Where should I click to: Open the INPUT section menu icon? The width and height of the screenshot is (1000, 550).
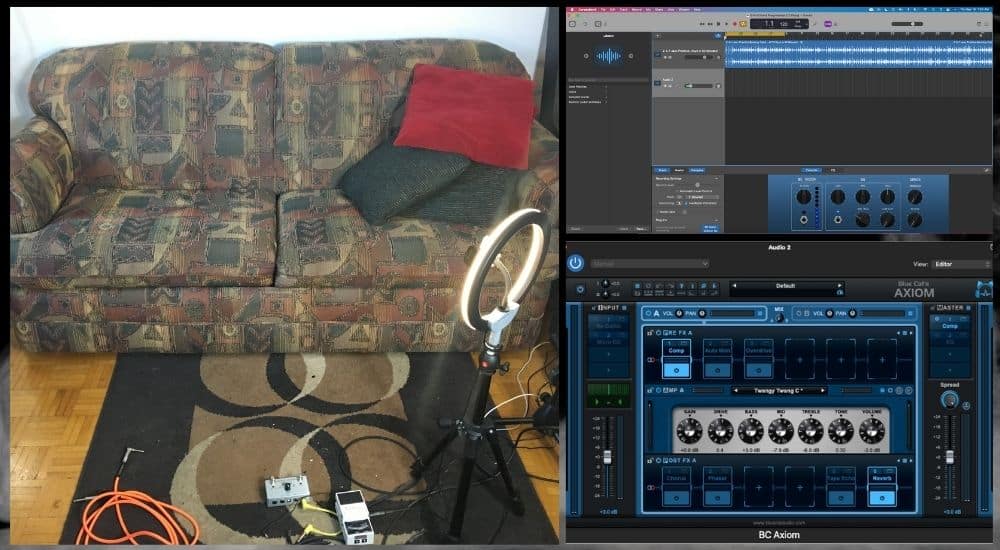click(624, 308)
